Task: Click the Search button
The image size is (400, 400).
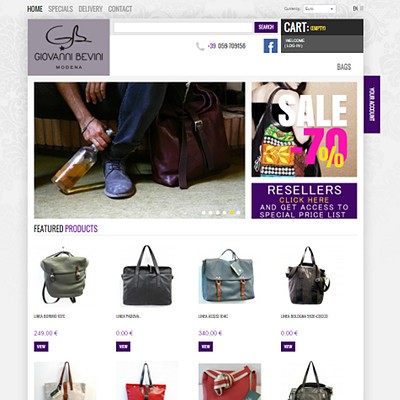Action: click(266, 27)
